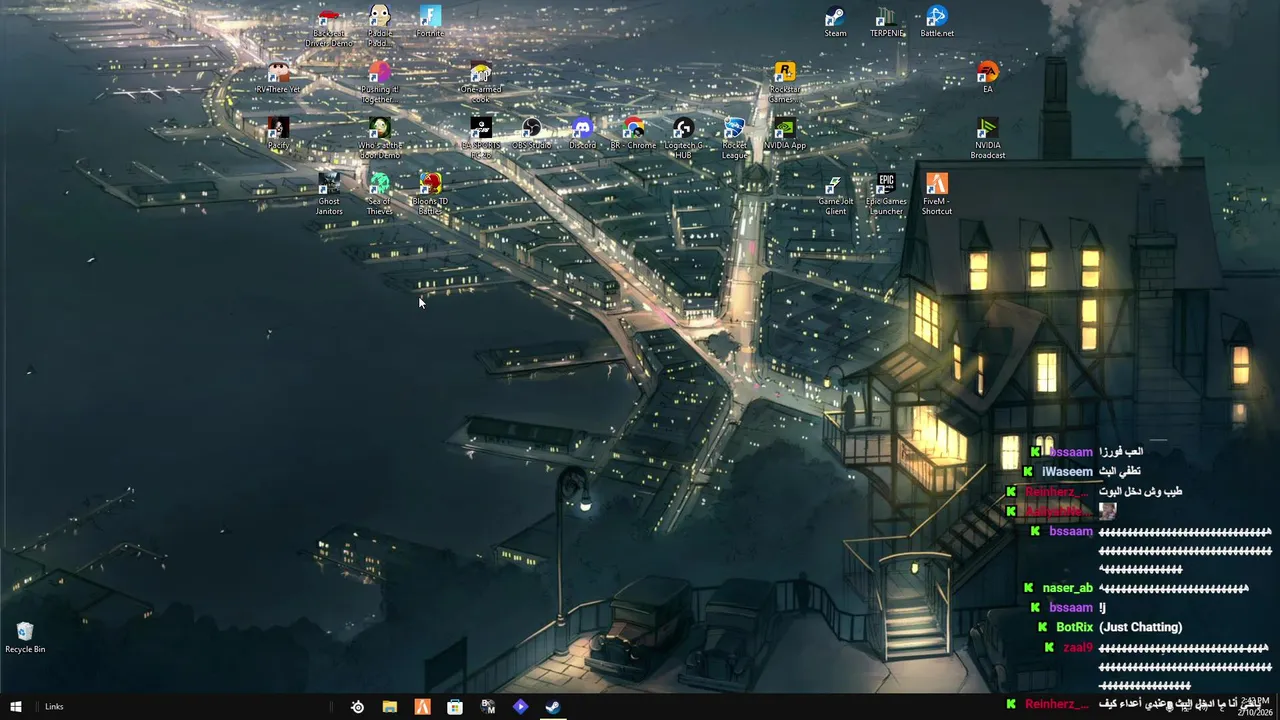Screen dimensions: 1280x720
Task: Open the Windows Start menu
Action: pyautogui.click(x=16, y=707)
